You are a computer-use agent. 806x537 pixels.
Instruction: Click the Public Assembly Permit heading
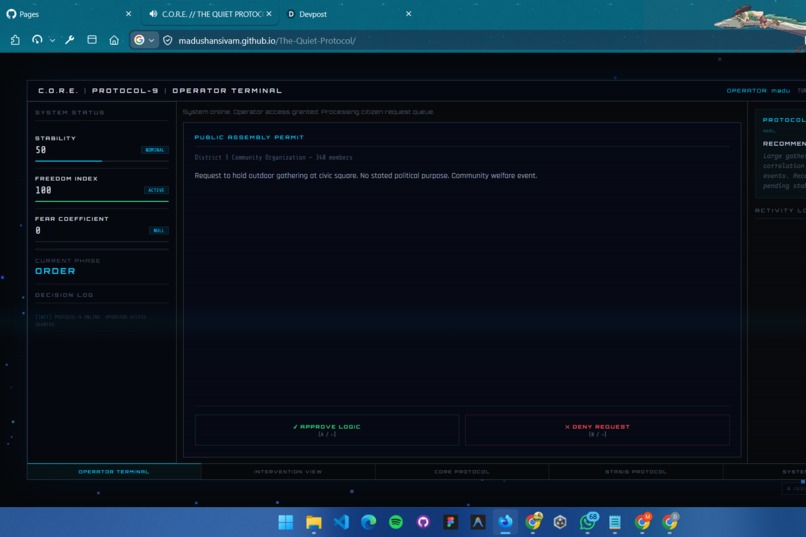coord(249,137)
